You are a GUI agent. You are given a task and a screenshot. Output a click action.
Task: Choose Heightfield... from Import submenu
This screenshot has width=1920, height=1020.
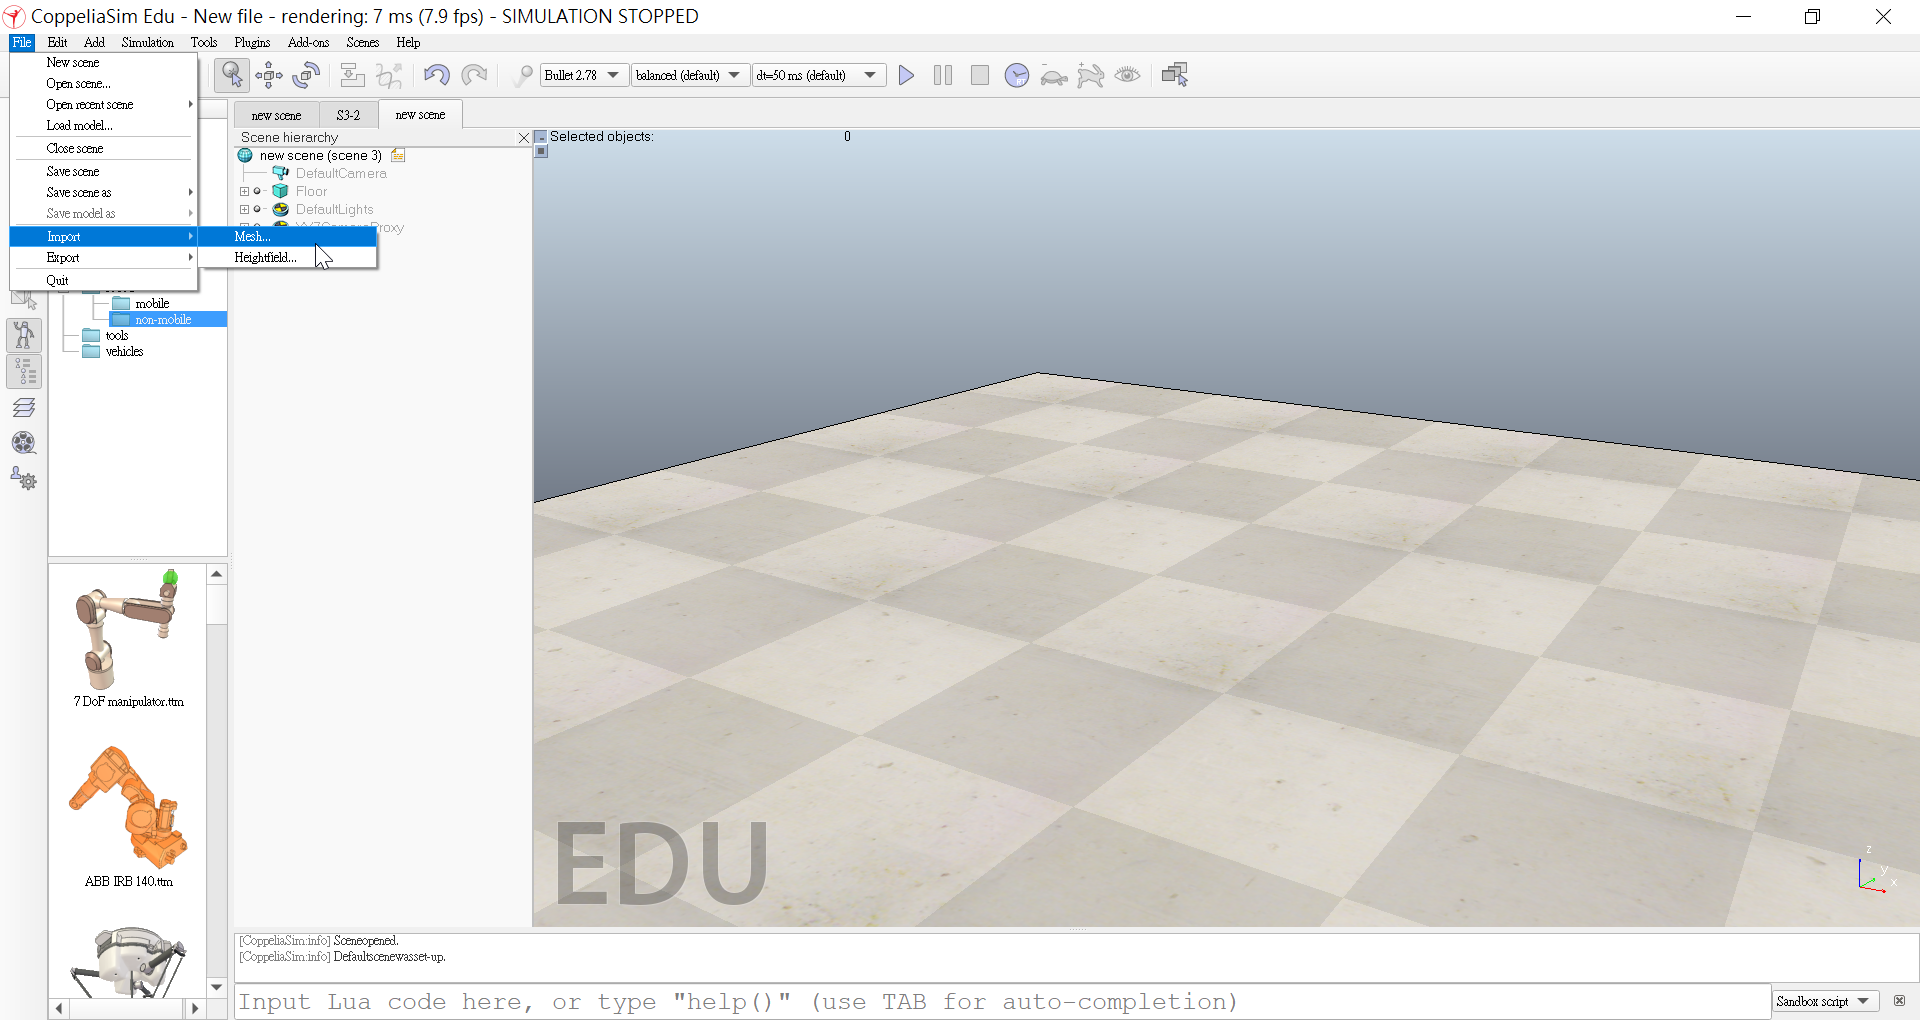(x=287, y=257)
